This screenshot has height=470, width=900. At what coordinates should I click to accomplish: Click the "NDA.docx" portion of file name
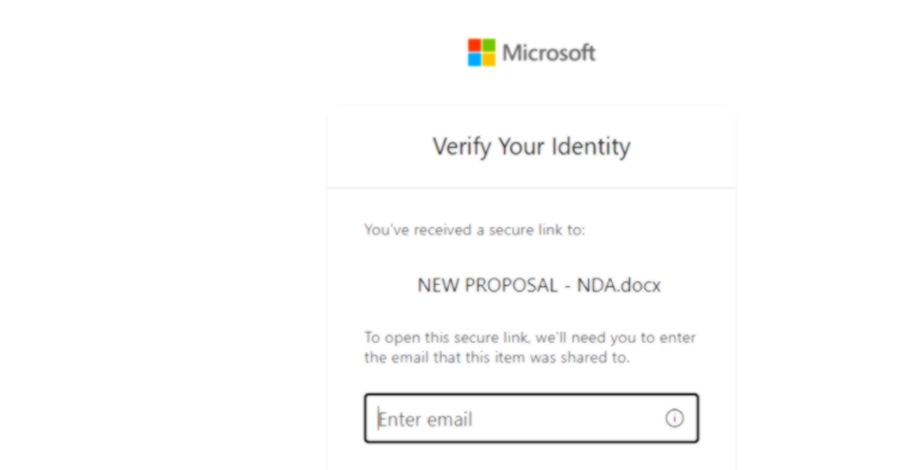tap(619, 285)
